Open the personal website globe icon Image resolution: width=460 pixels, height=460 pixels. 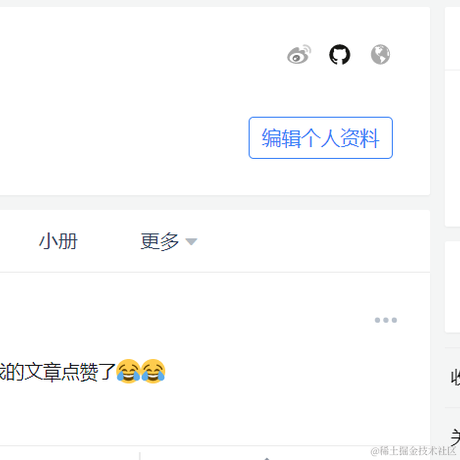[380, 54]
